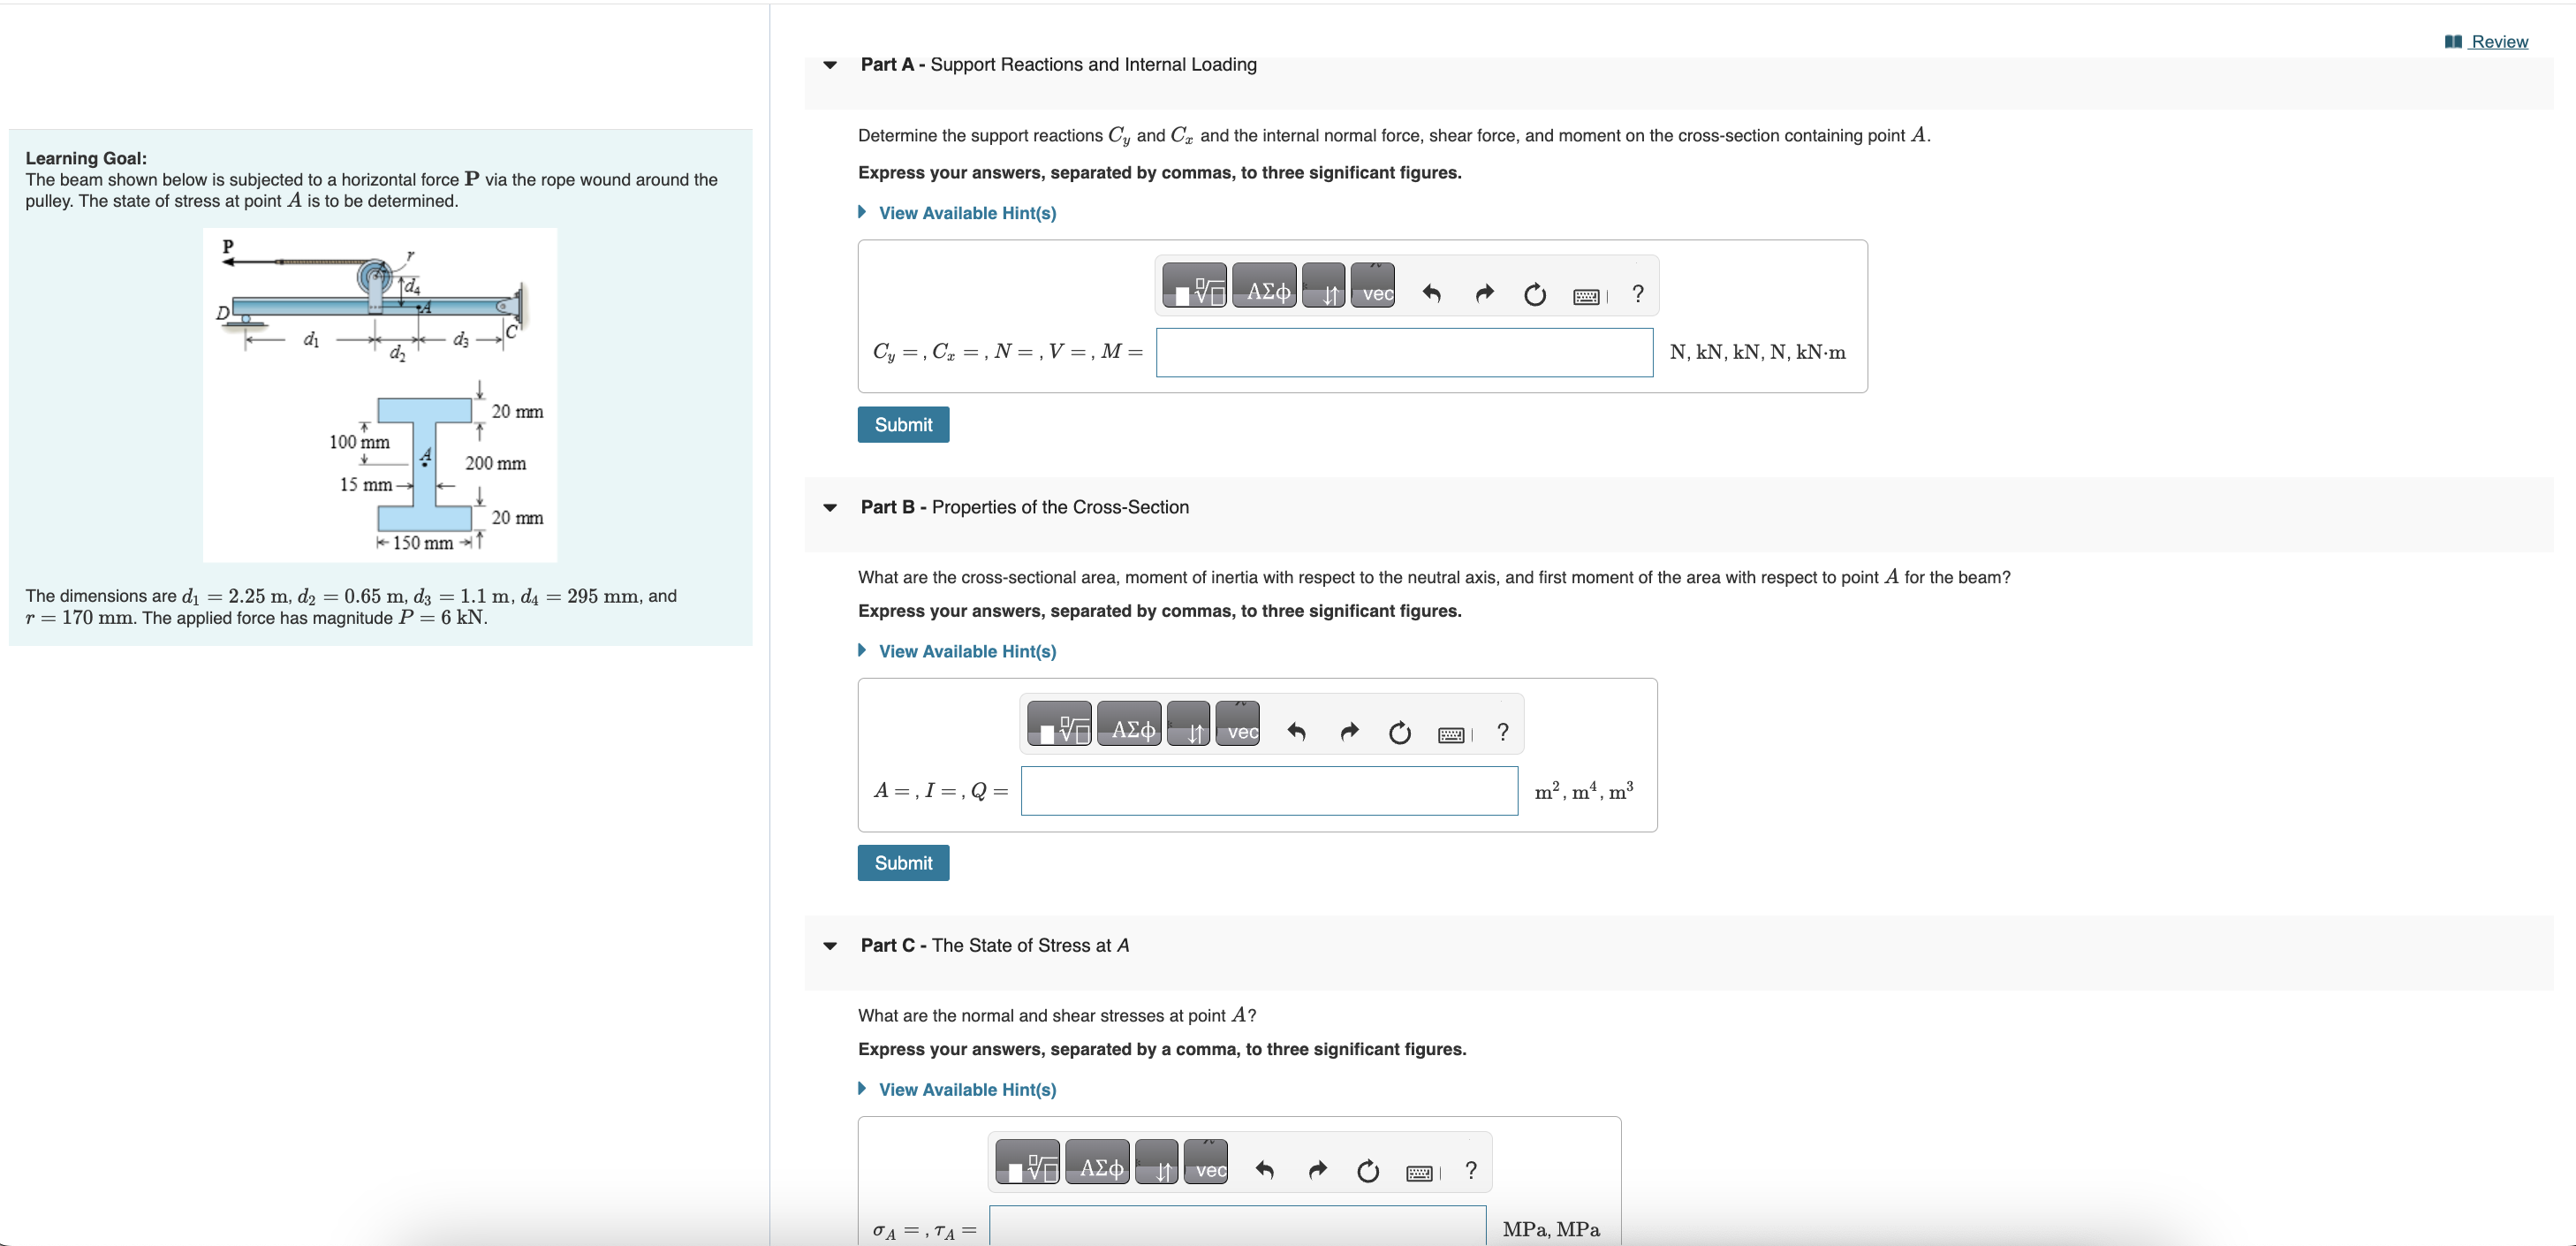Click the redo arrow in Part B equation toolbar
2576x1246 pixels.
[x=1348, y=731]
